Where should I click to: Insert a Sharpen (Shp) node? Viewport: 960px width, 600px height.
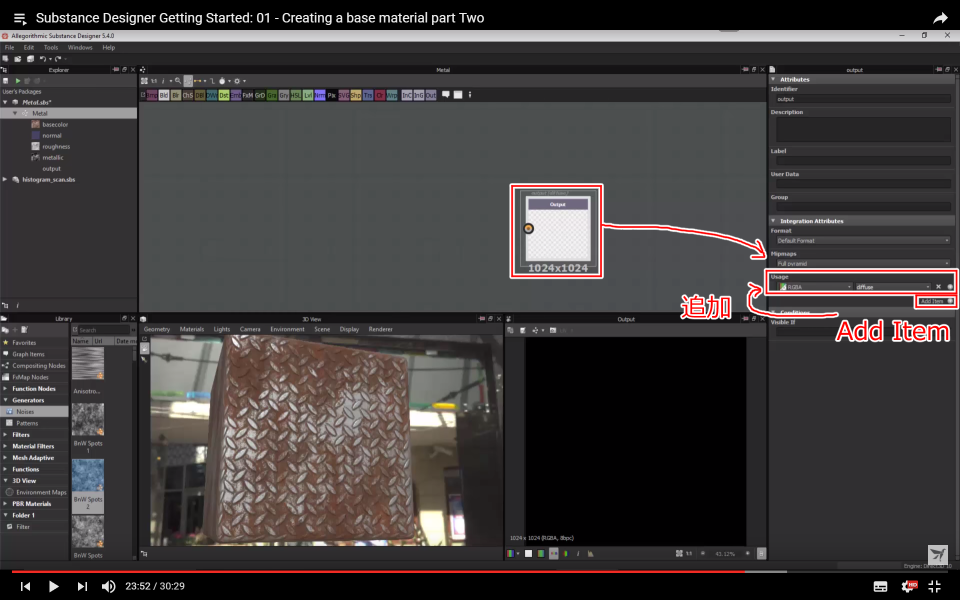click(x=356, y=95)
